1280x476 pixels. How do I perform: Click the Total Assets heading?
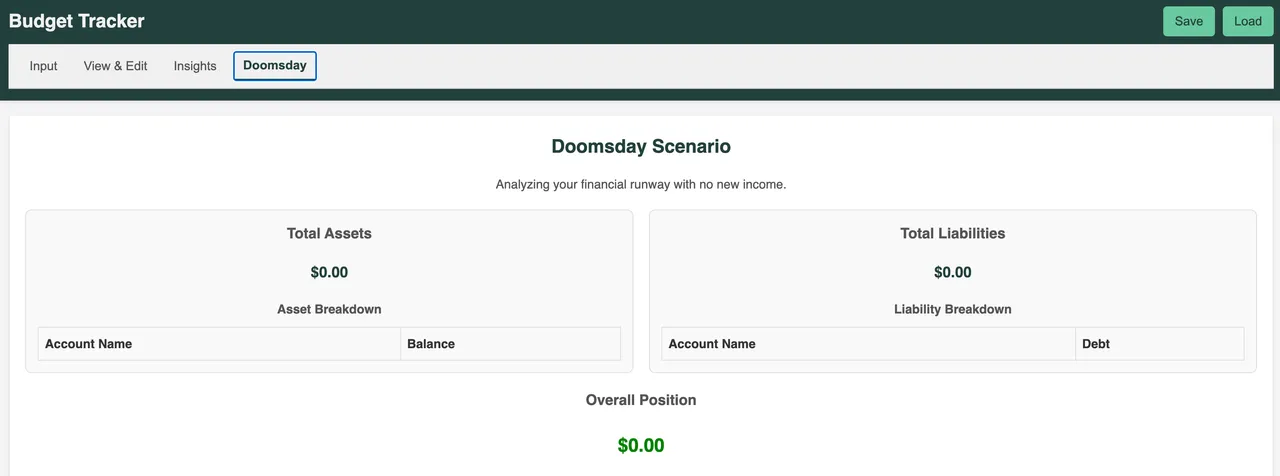pyautogui.click(x=329, y=233)
